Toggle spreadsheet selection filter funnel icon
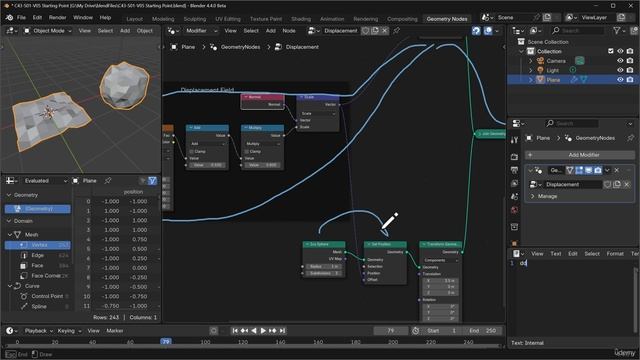 coord(152,181)
